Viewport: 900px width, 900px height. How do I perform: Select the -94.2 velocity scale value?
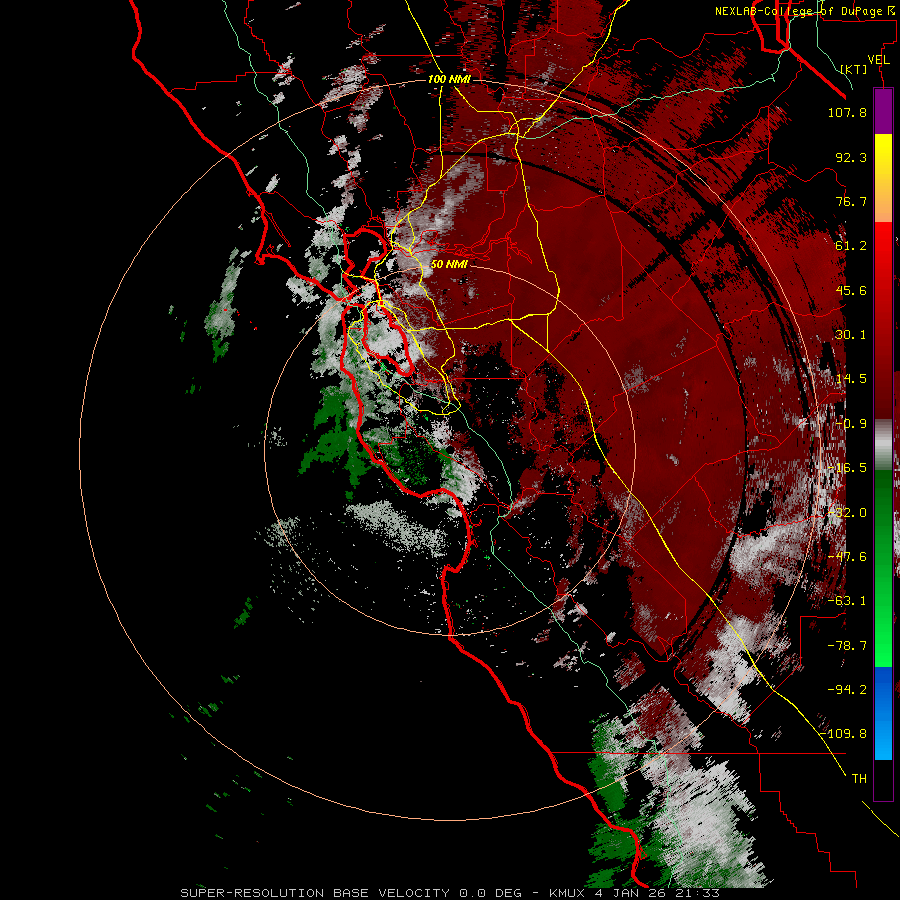click(x=847, y=690)
